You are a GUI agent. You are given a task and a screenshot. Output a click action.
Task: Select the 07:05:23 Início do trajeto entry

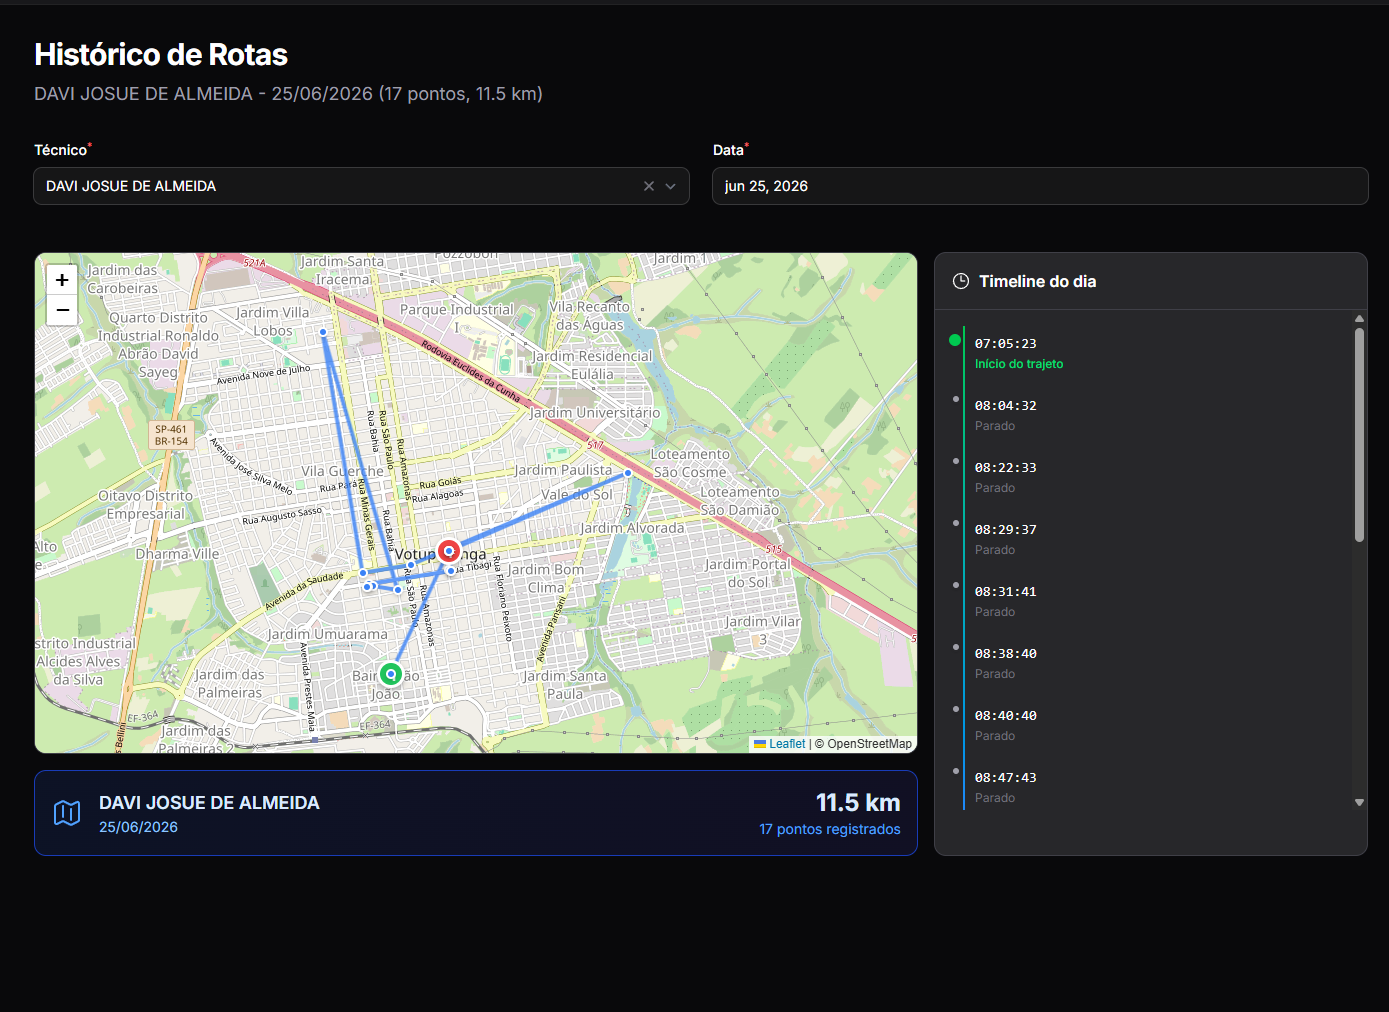pos(1019,353)
